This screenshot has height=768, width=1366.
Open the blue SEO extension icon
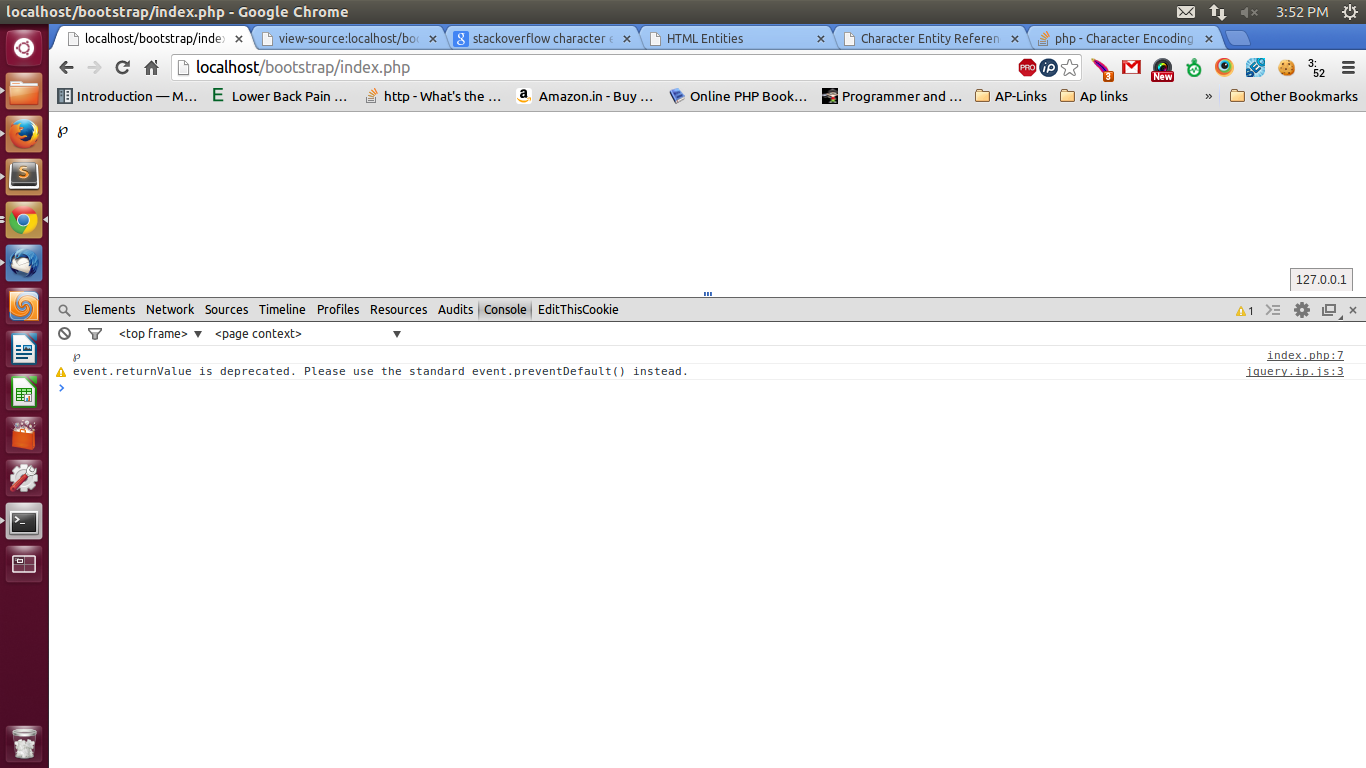coord(1255,67)
